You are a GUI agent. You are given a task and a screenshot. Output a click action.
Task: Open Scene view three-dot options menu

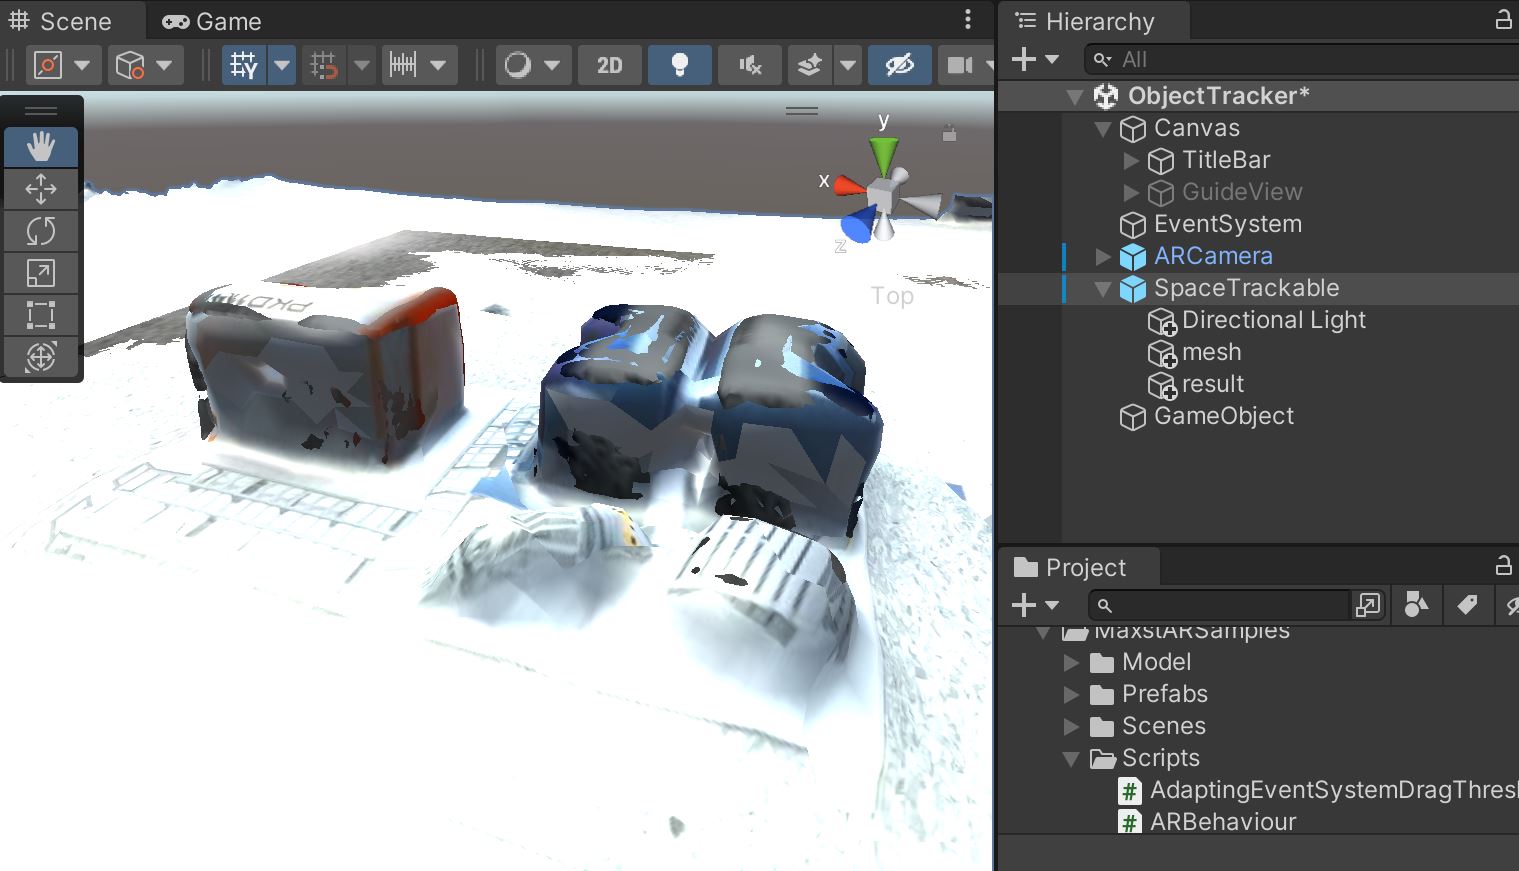tap(967, 20)
